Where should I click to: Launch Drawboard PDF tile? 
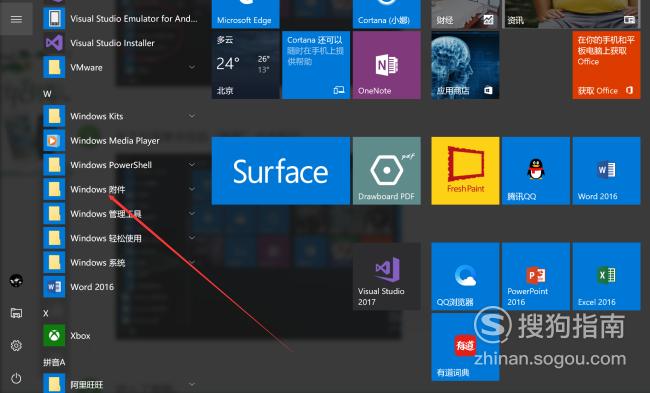(x=387, y=171)
